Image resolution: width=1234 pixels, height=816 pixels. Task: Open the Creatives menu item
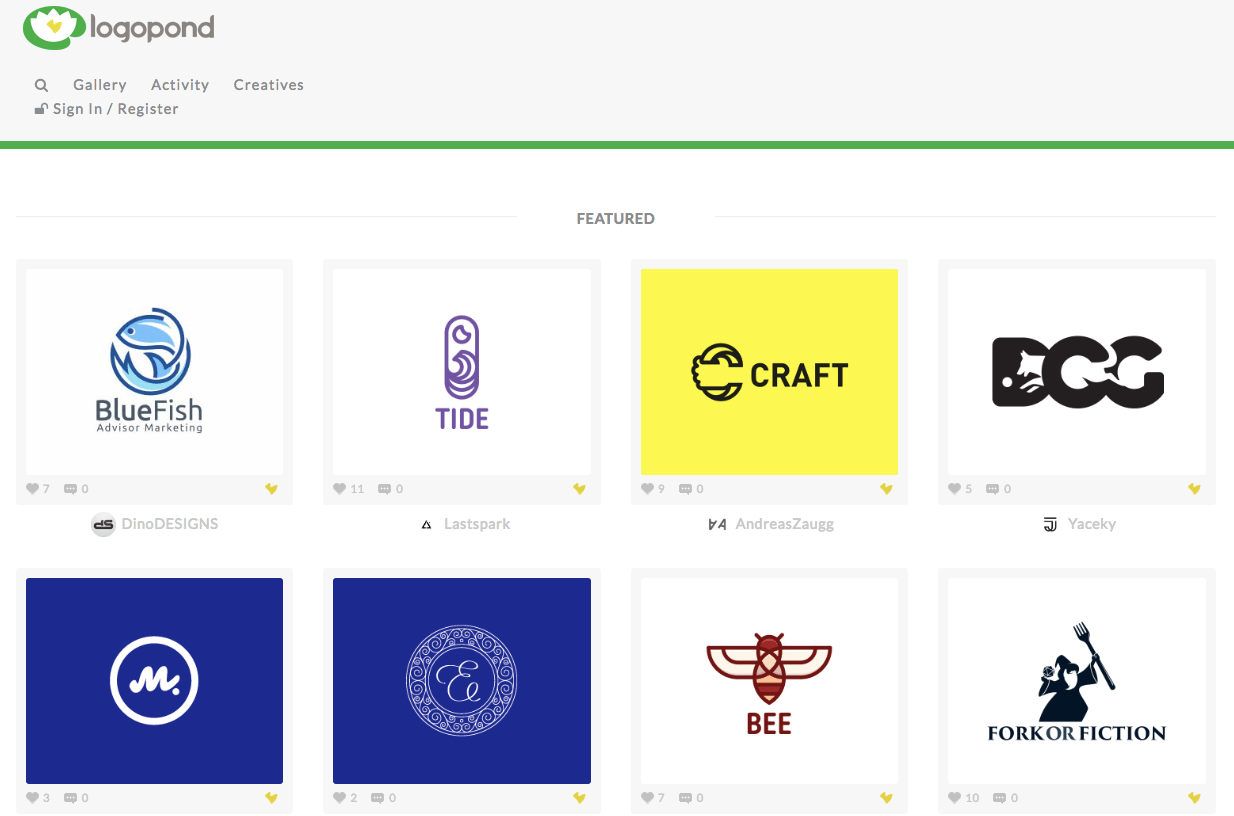coord(268,85)
